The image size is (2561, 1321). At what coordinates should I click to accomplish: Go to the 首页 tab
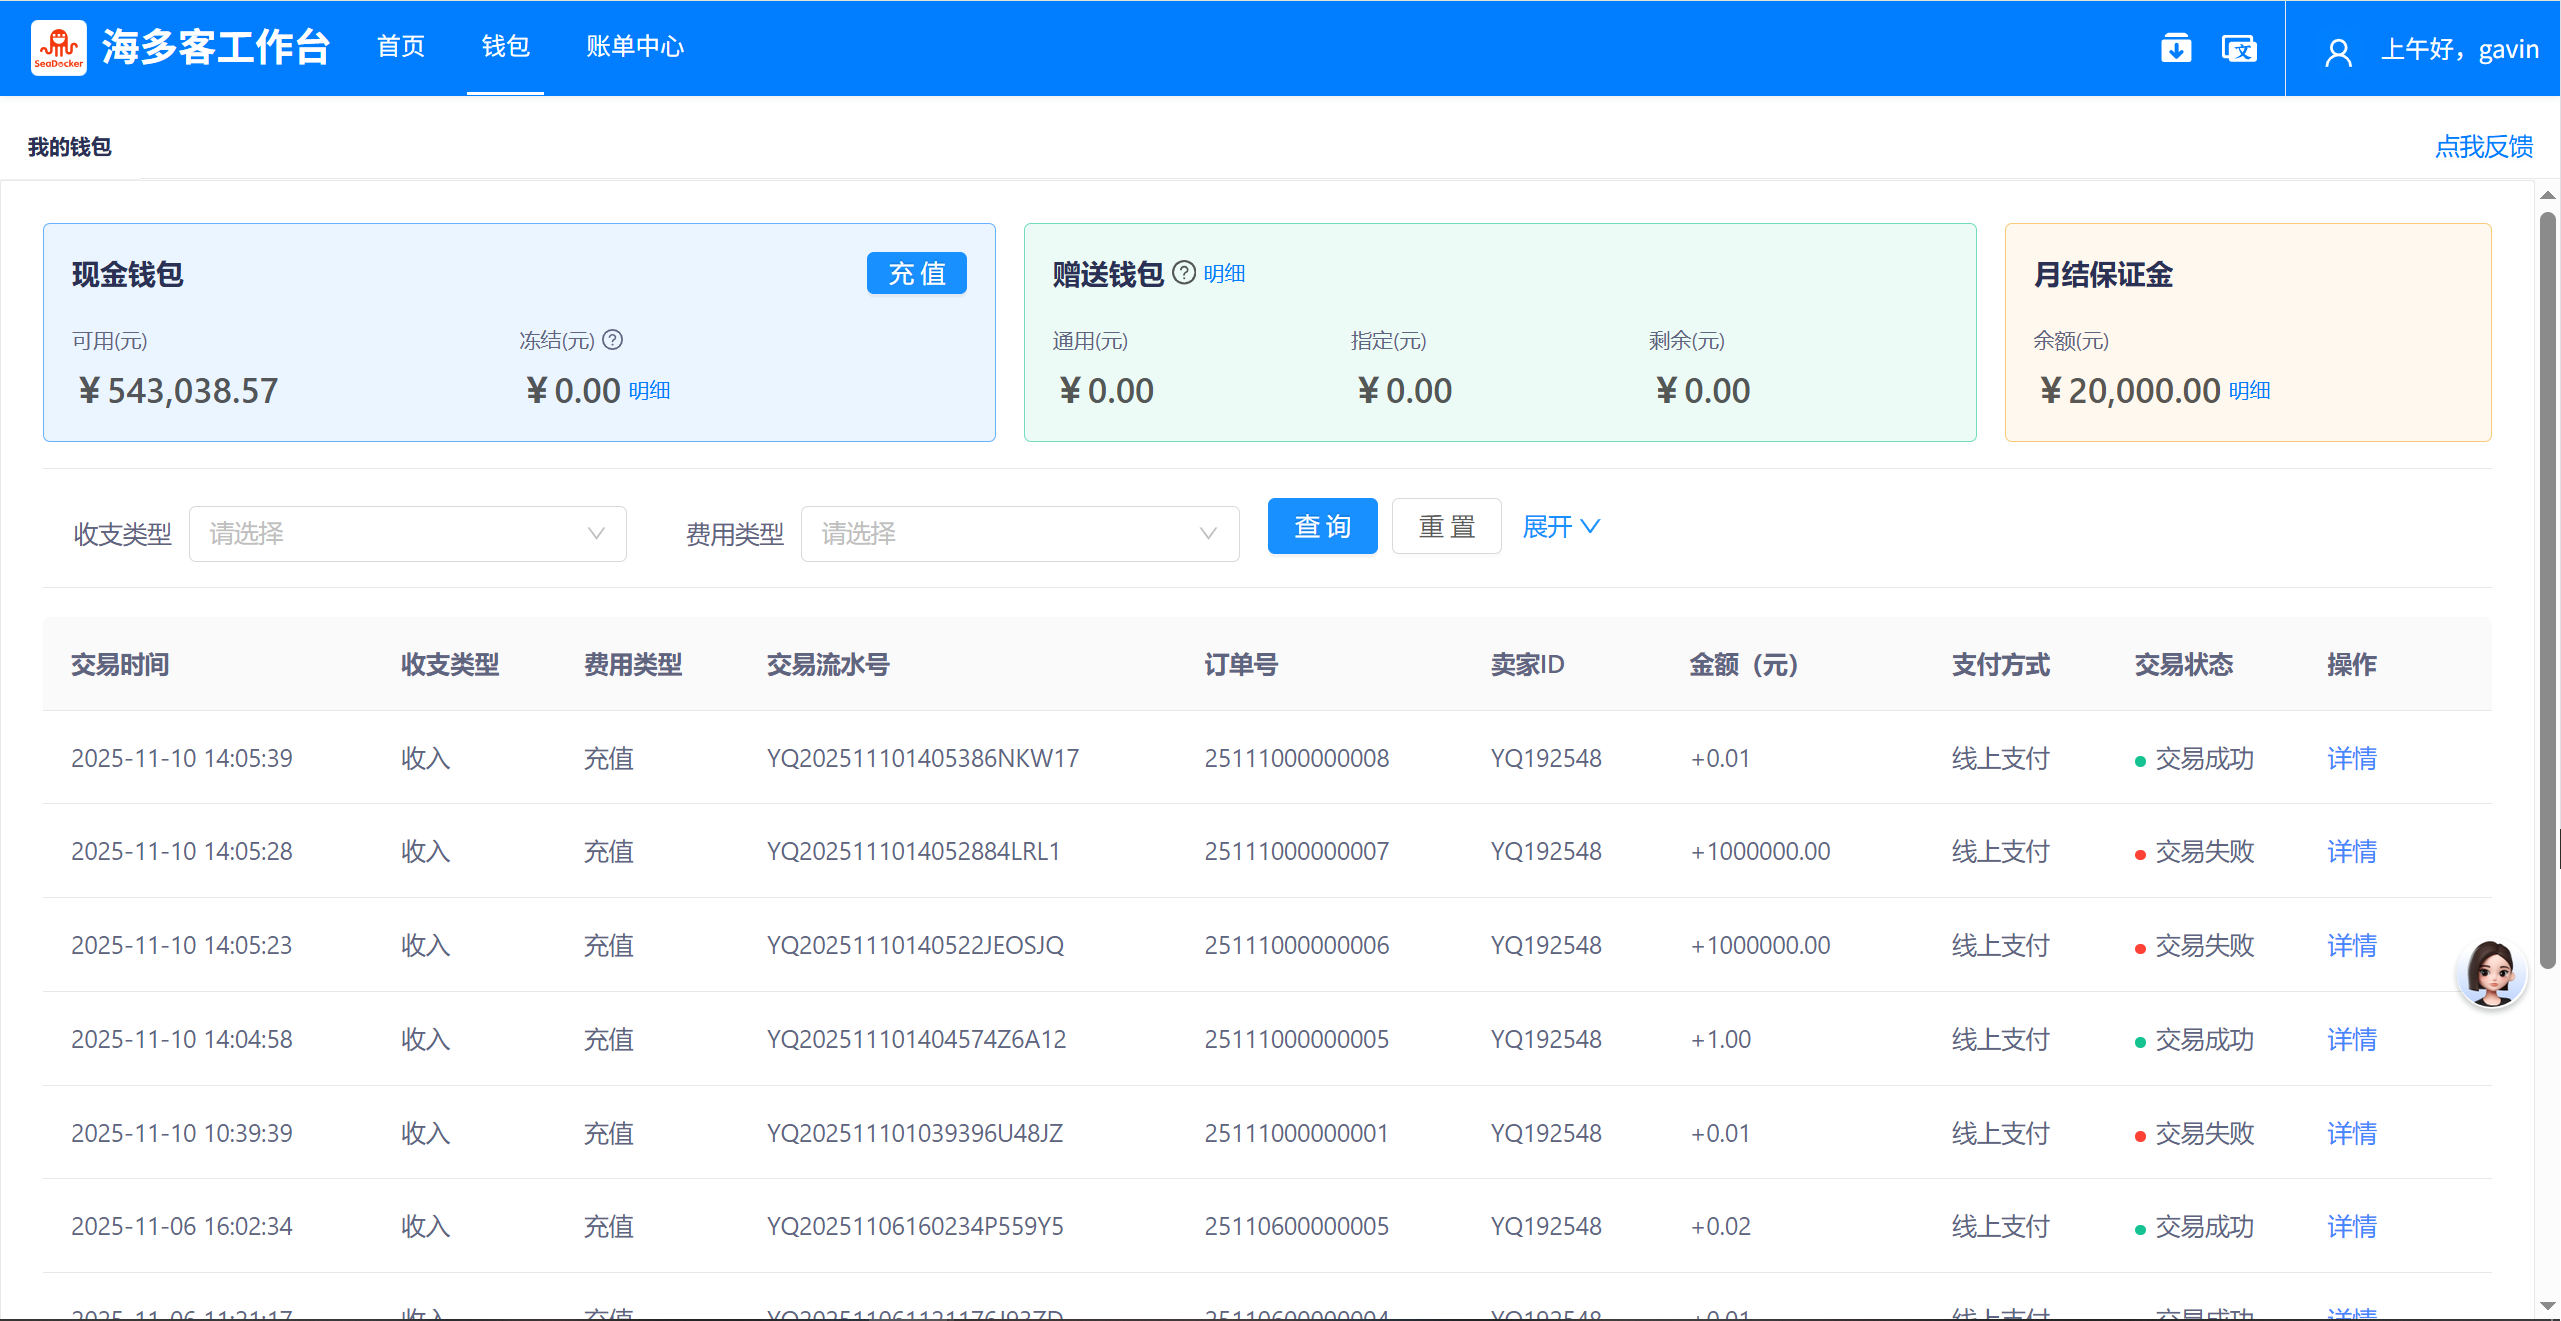coord(400,47)
